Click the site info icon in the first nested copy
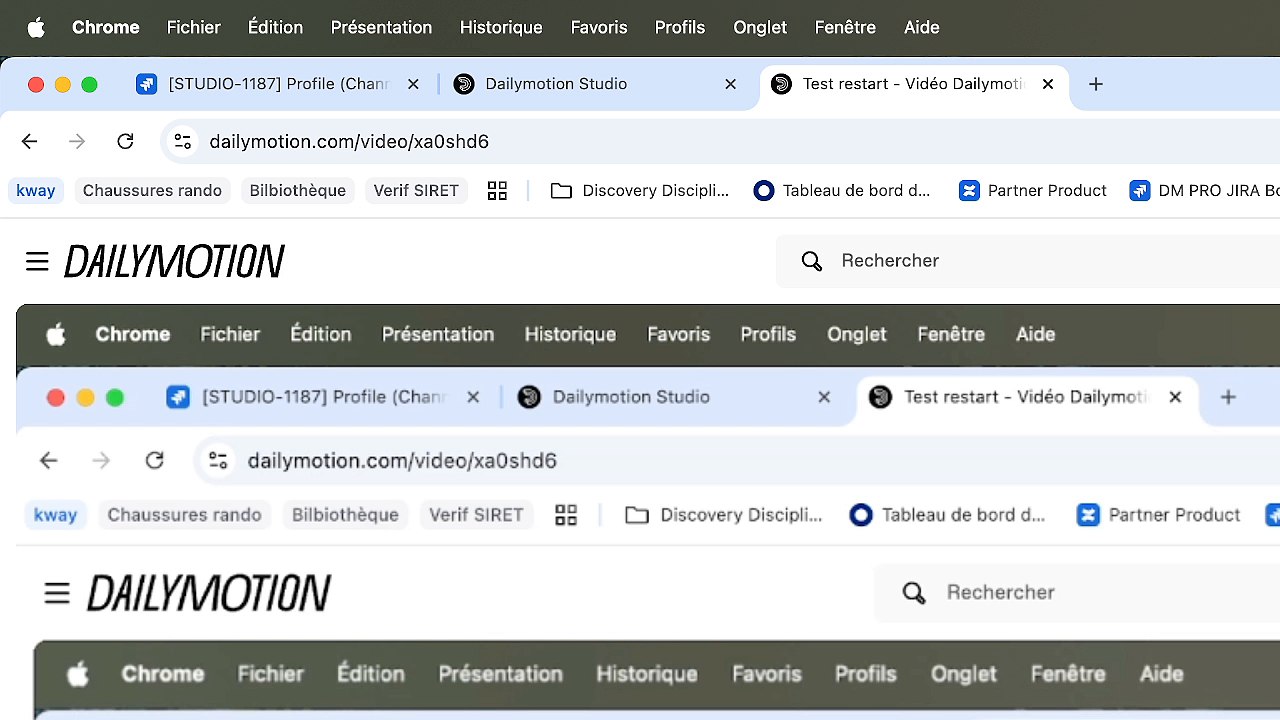Viewport: 1280px width, 720px height. point(218,460)
